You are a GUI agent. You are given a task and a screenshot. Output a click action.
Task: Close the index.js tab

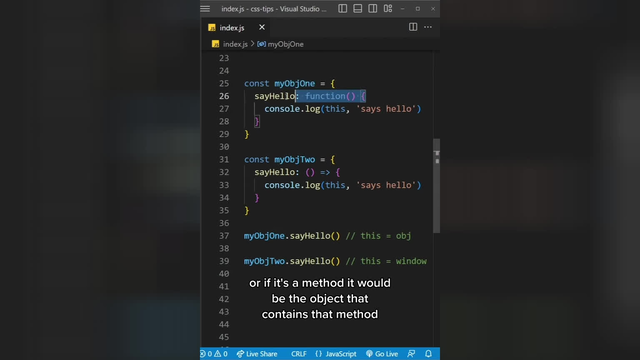(x=262, y=27)
